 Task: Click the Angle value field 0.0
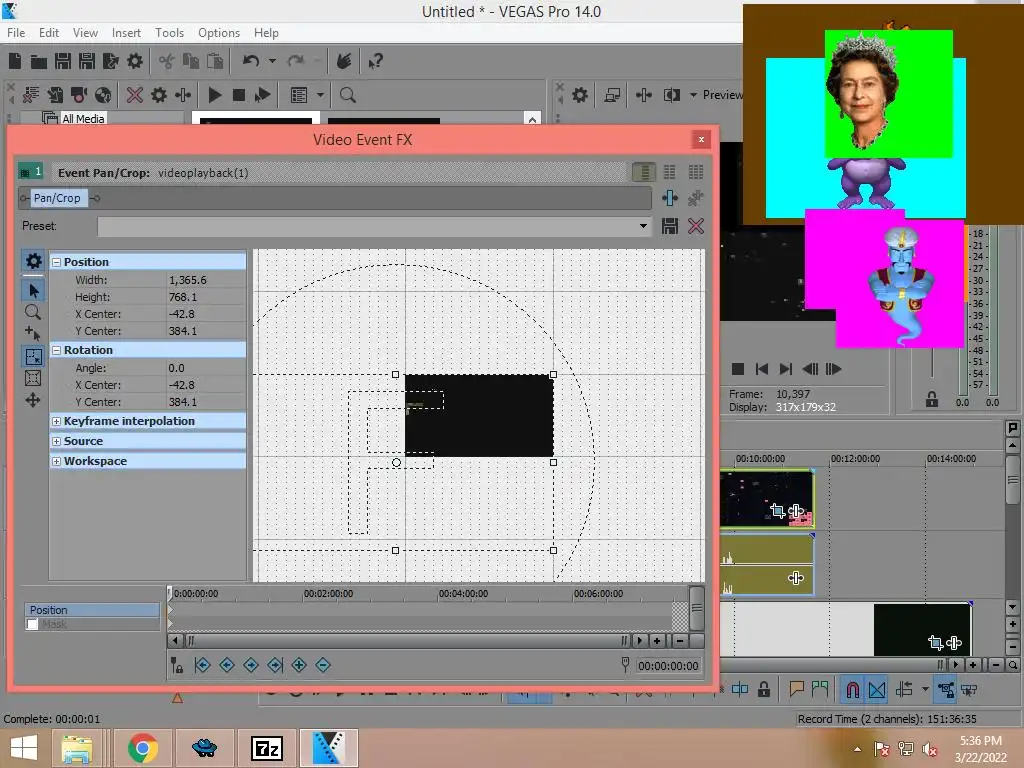(206, 368)
